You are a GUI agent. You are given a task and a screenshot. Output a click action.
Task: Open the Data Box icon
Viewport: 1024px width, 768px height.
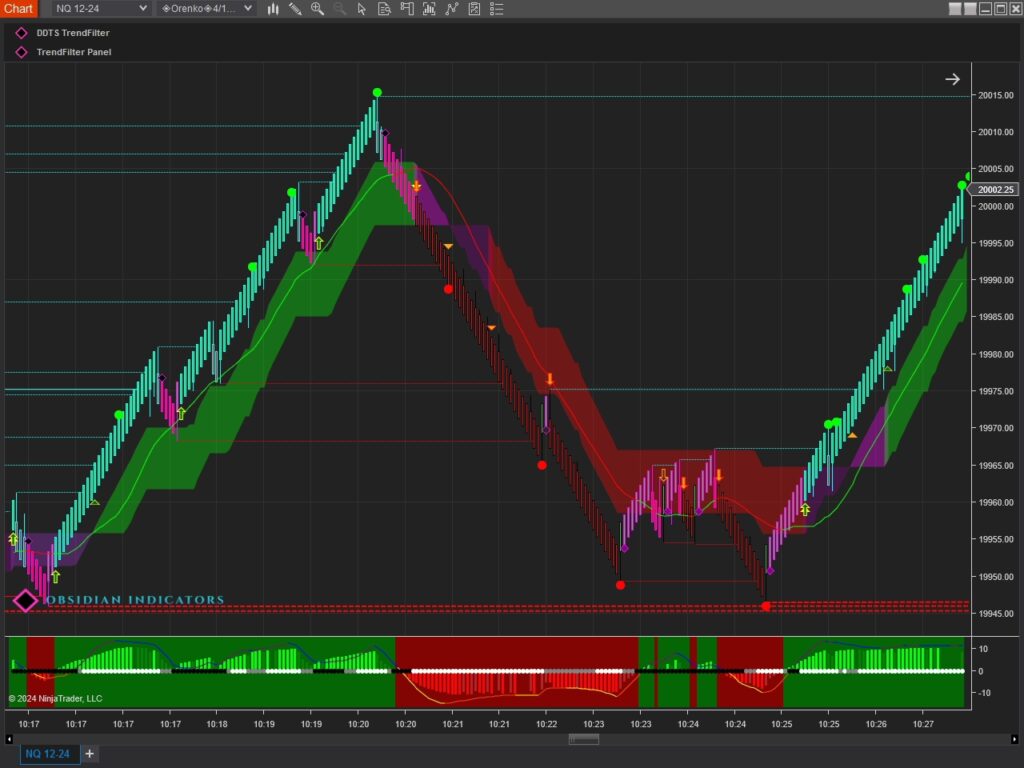[384, 9]
